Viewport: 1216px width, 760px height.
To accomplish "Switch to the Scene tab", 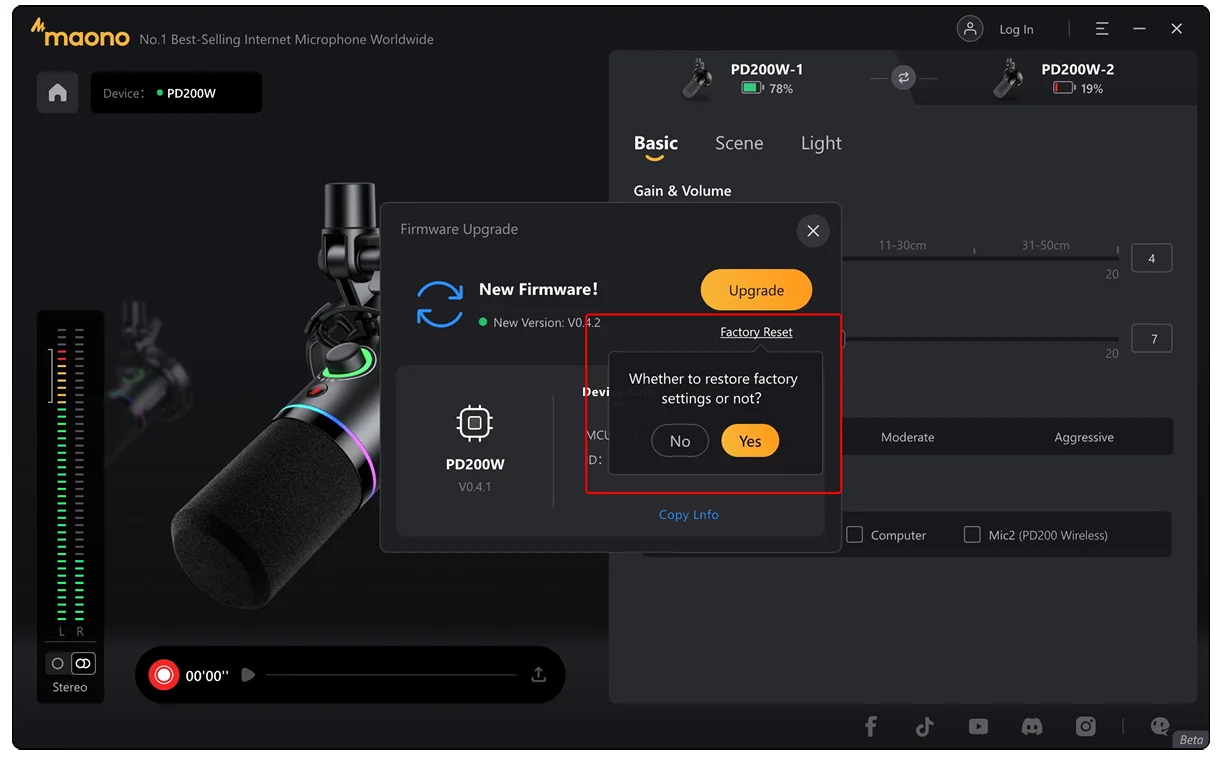I will point(739,143).
